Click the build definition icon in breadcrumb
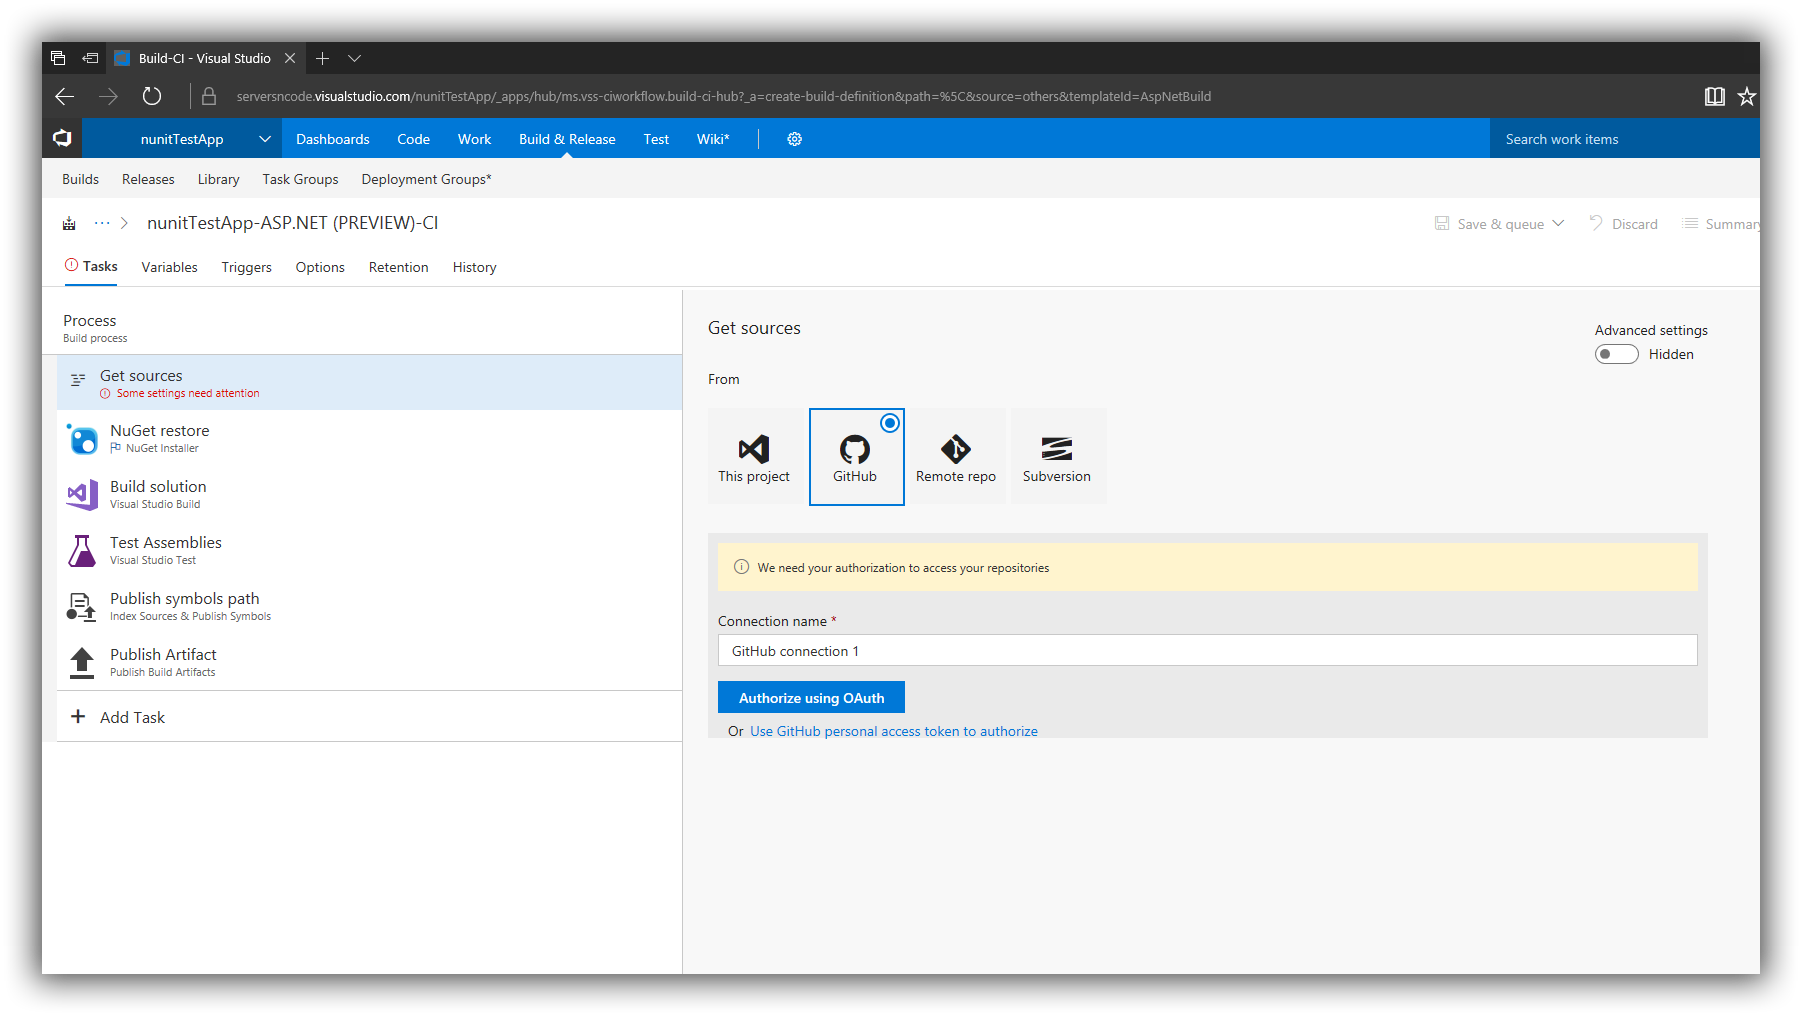Screen dimensions: 1802x1016 (x=69, y=223)
